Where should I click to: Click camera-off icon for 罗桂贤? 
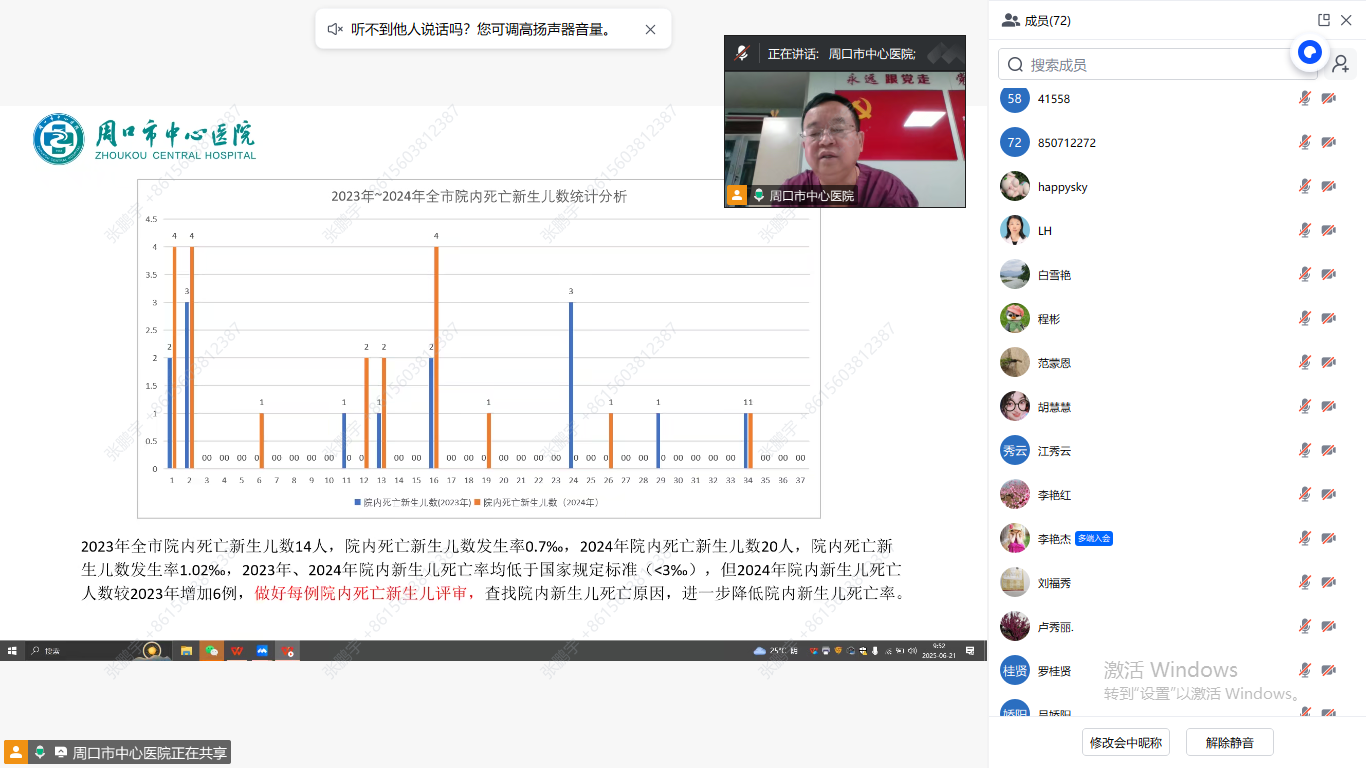click(x=1328, y=670)
